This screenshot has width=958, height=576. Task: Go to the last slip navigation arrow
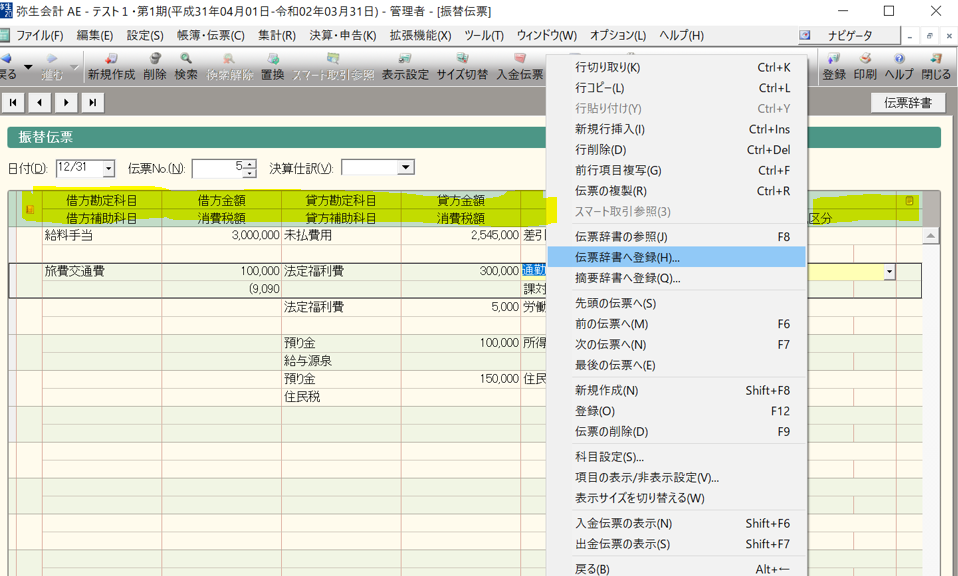[x=92, y=102]
